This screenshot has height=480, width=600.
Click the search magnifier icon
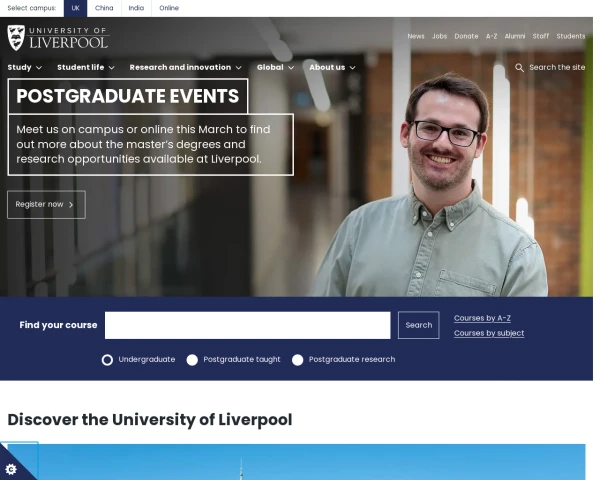pos(519,68)
